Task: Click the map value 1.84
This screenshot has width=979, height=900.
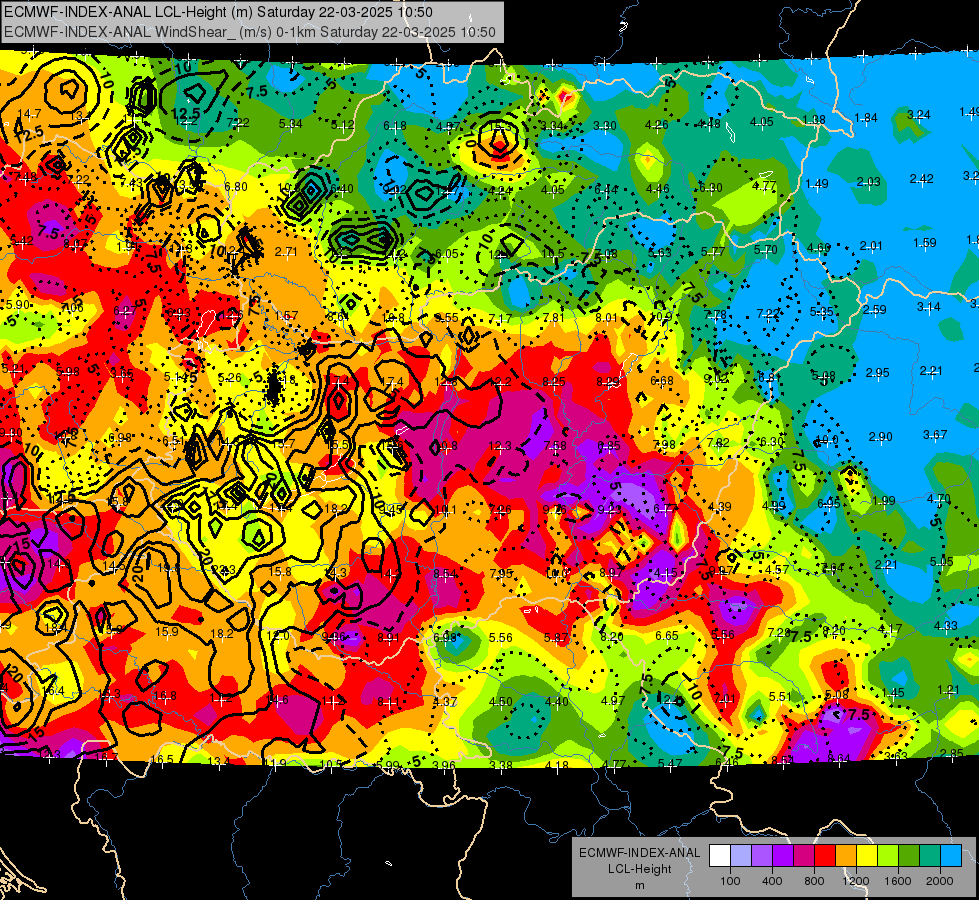Action: tap(866, 117)
